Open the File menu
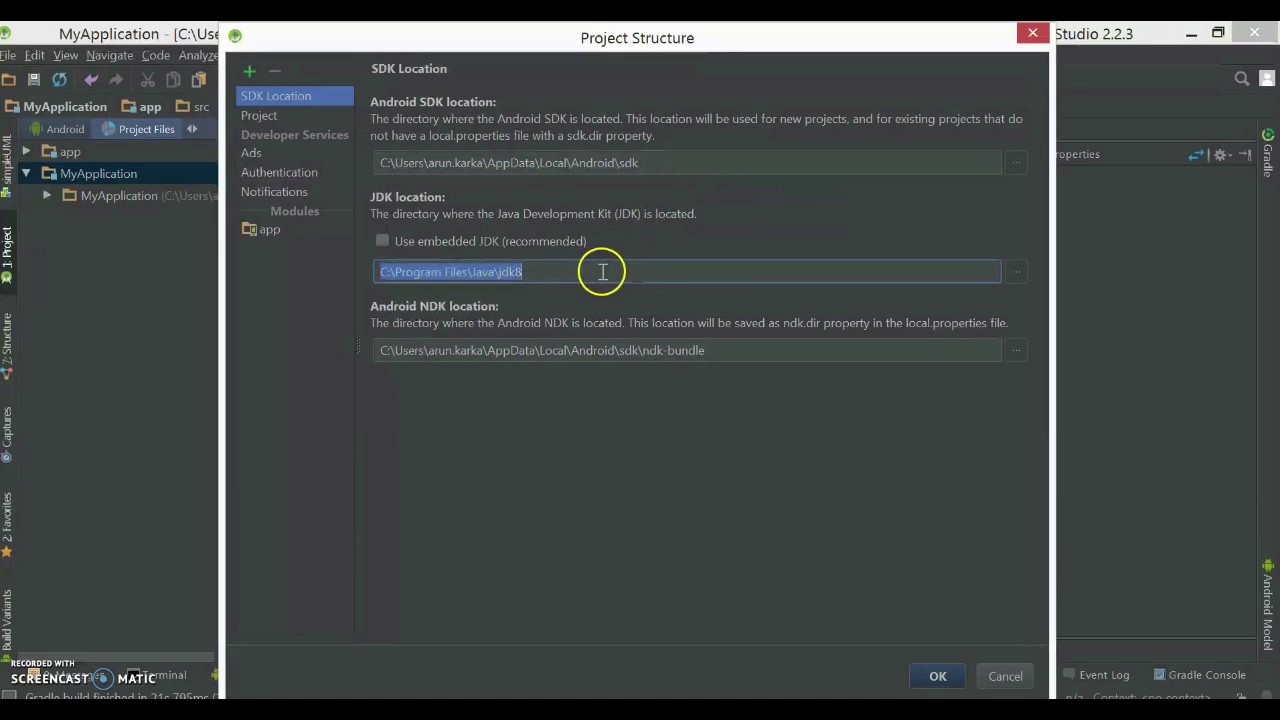The width and height of the screenshot is (1280, 720). click(x=7, y=56)
